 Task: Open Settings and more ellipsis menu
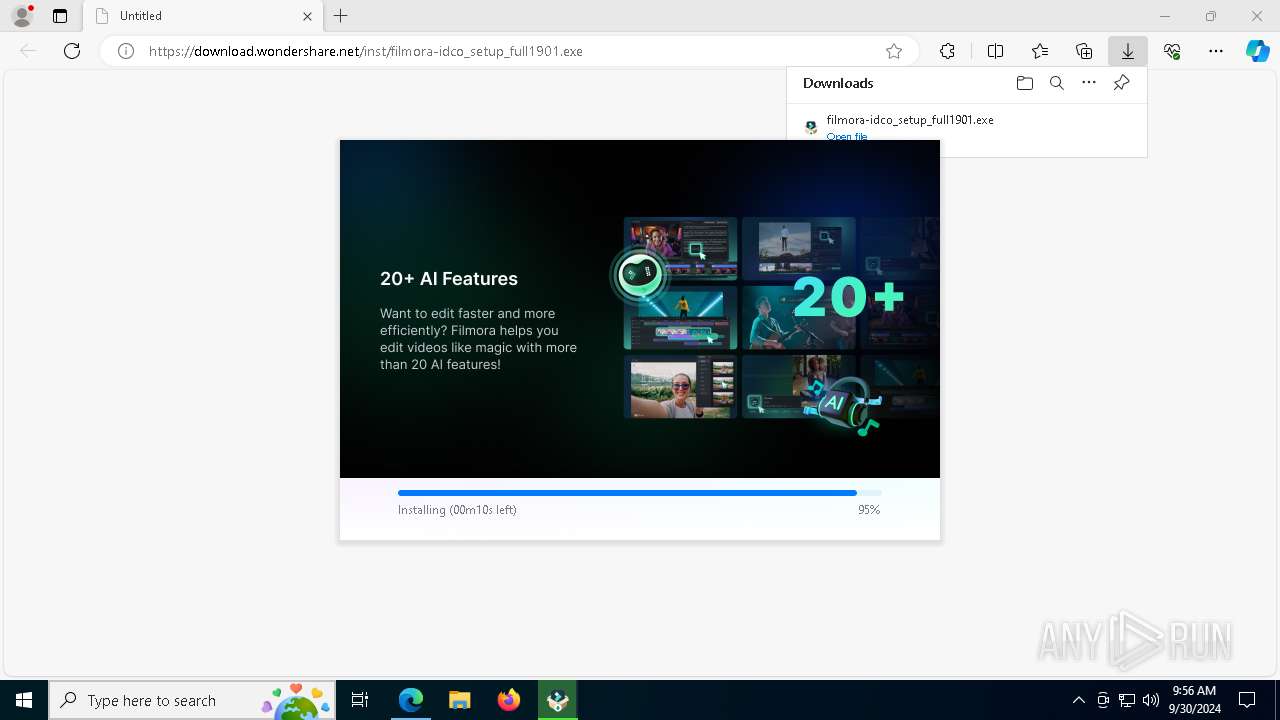(1216, 51)
